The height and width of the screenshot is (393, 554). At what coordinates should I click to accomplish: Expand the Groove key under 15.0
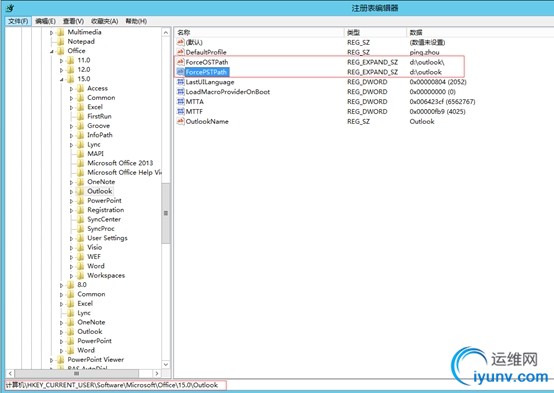71,126
